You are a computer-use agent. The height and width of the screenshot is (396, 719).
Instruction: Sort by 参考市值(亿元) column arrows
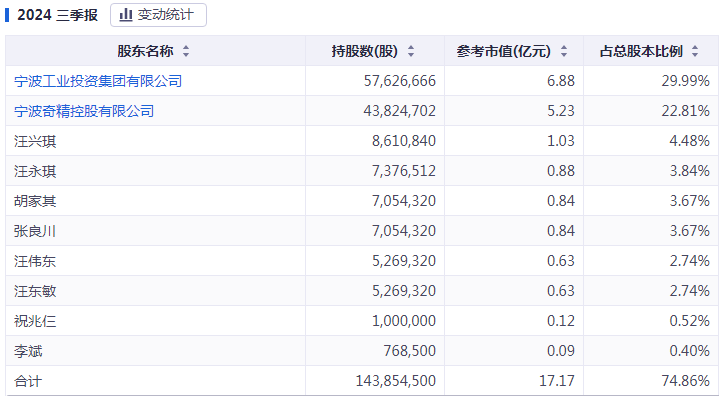(564, 51)
